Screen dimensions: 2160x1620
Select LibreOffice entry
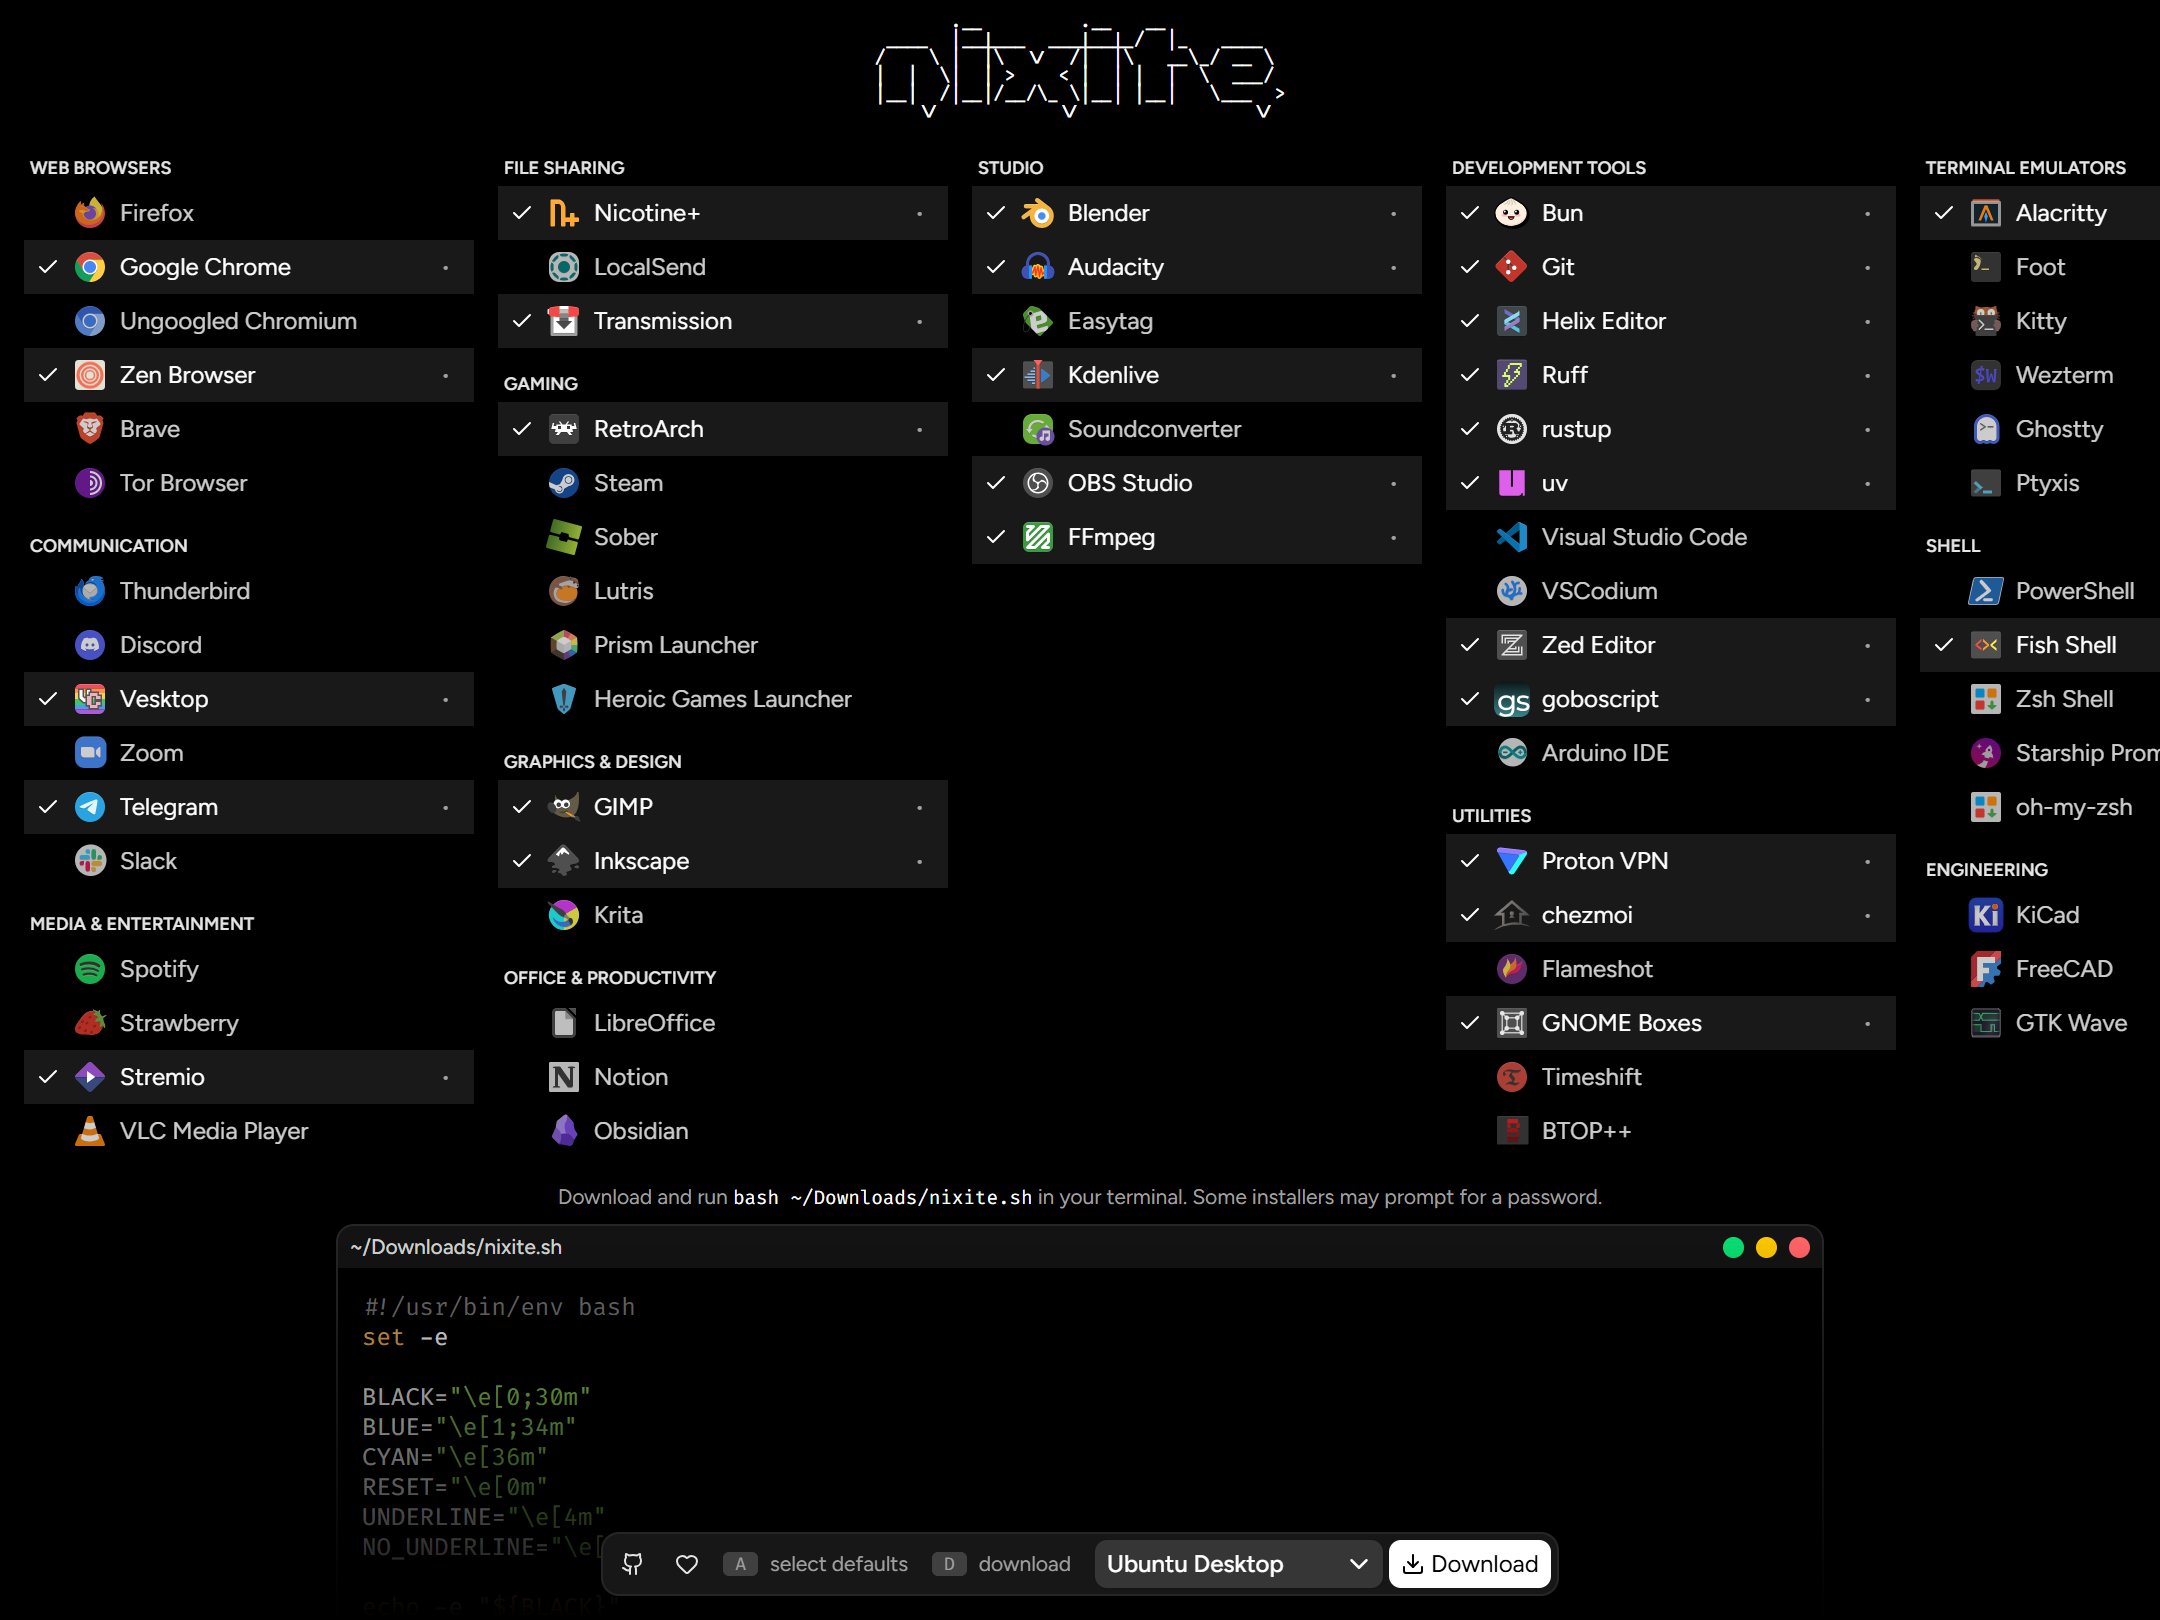click(x=723, y=1023)
